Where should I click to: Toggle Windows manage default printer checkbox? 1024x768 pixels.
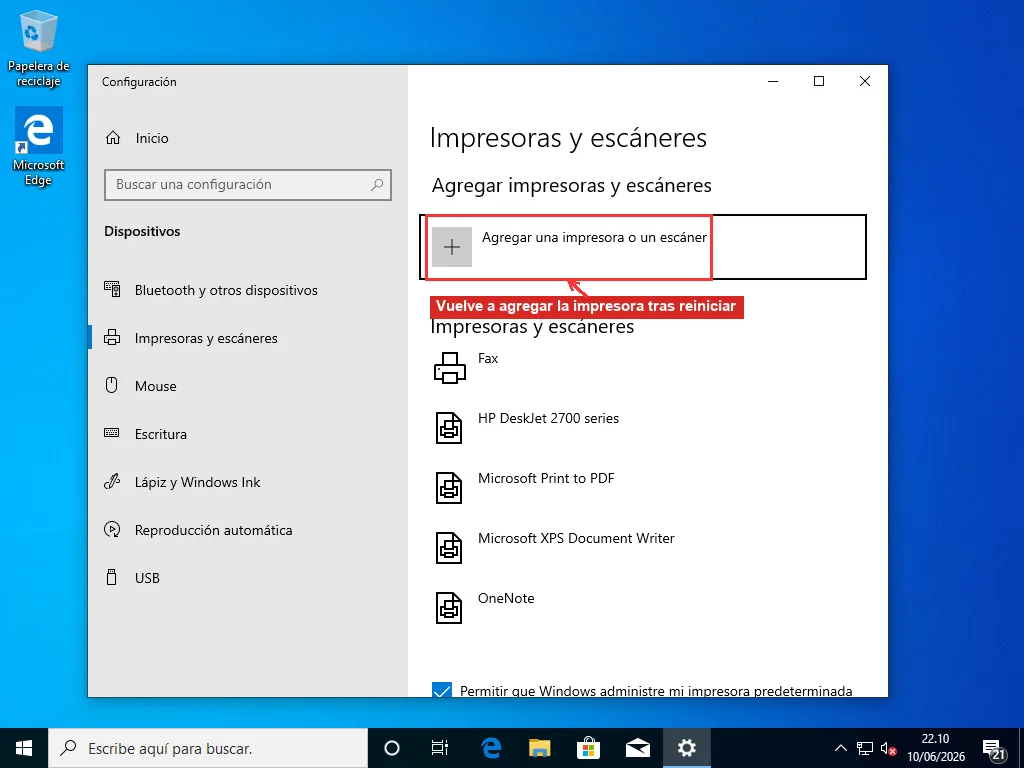point(442,690)
